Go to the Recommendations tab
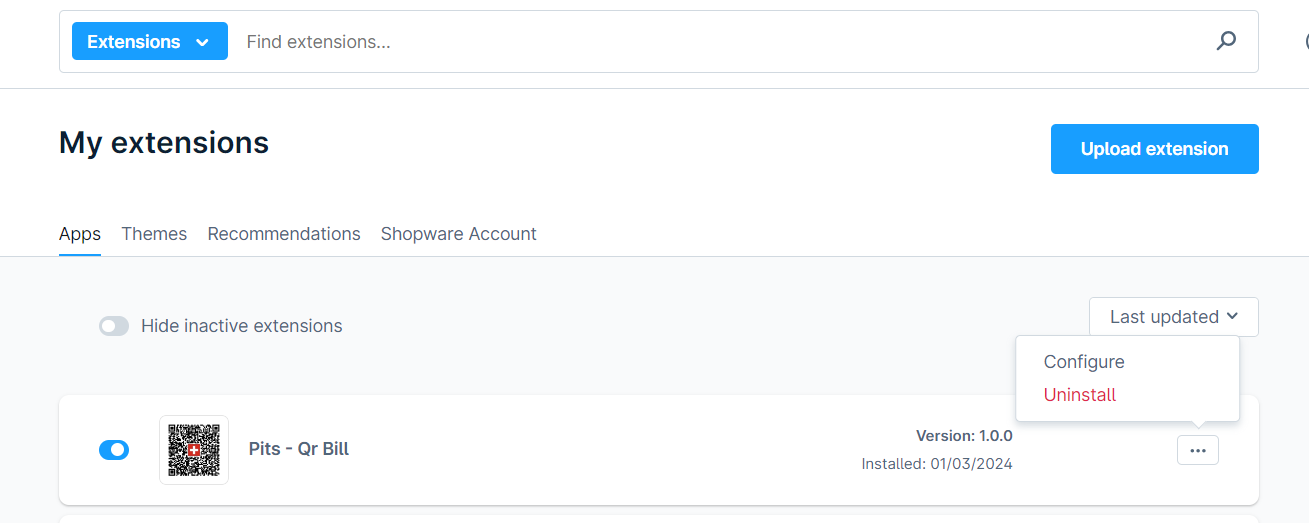The width and height of the screenshot is (1309, 523). [284, 234]
